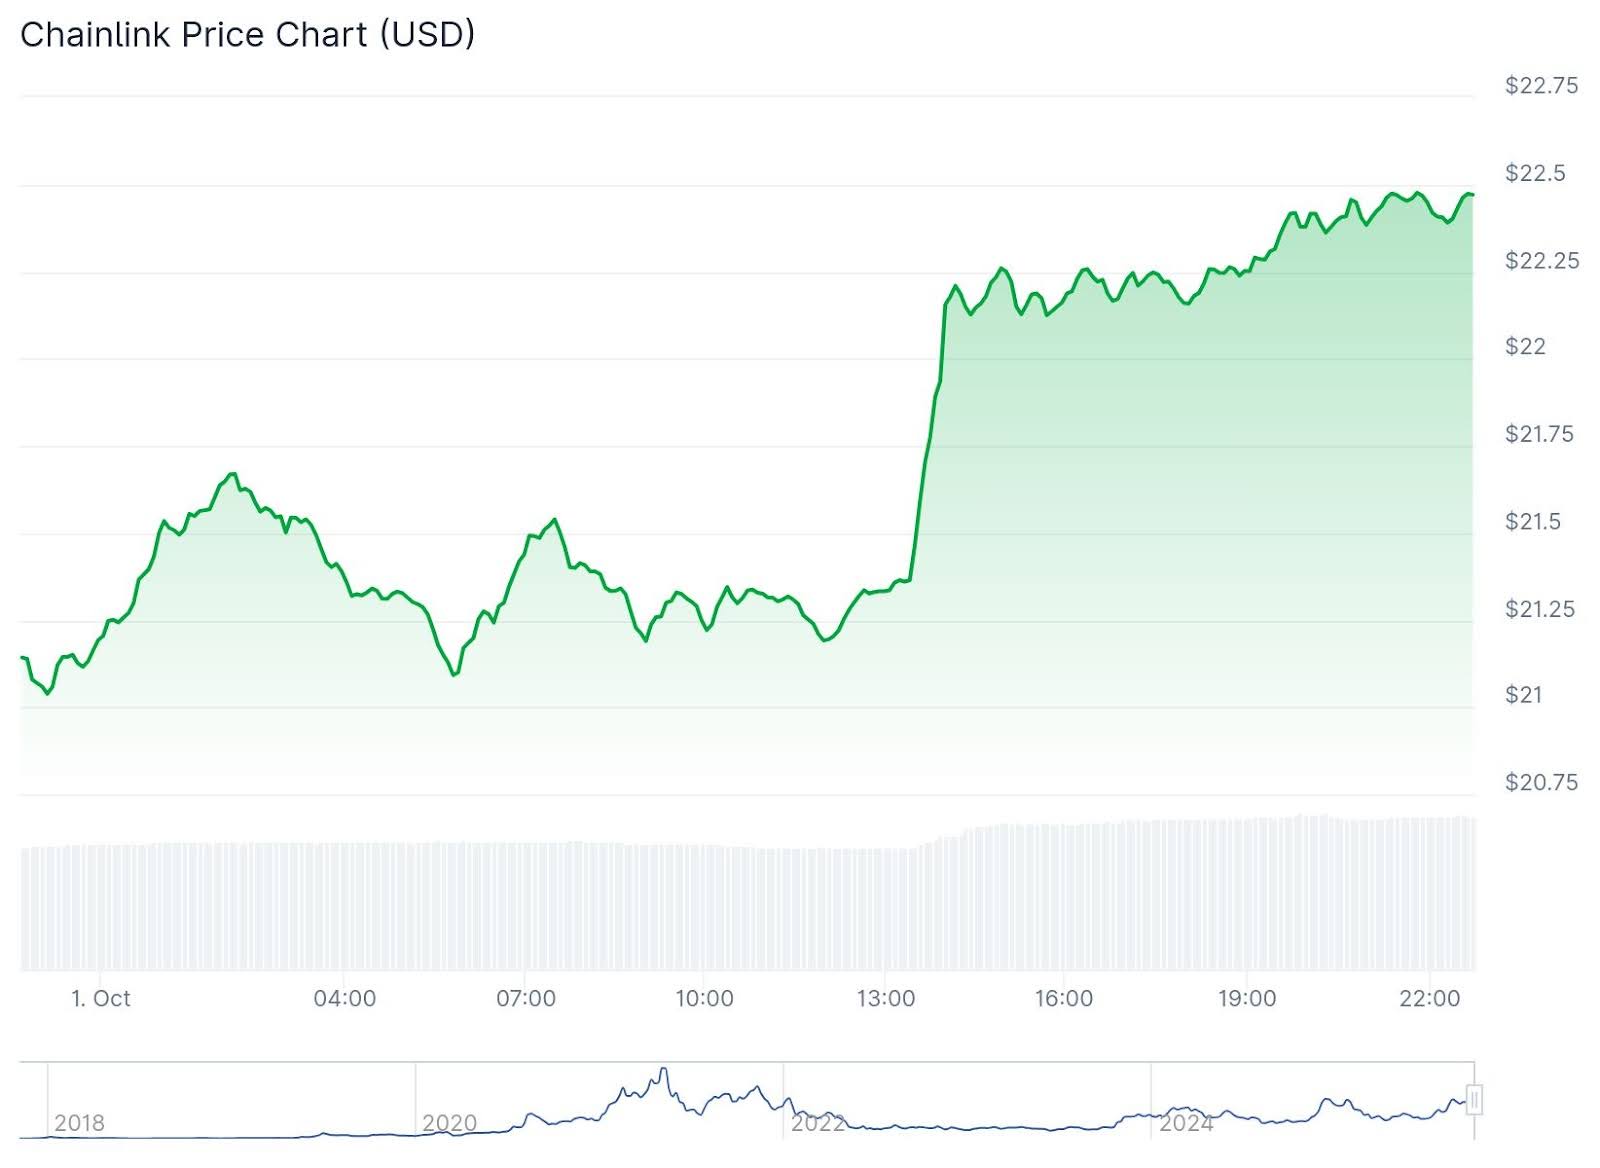
Task: Click the 10:00 time axis label
Action: point(704,998)
